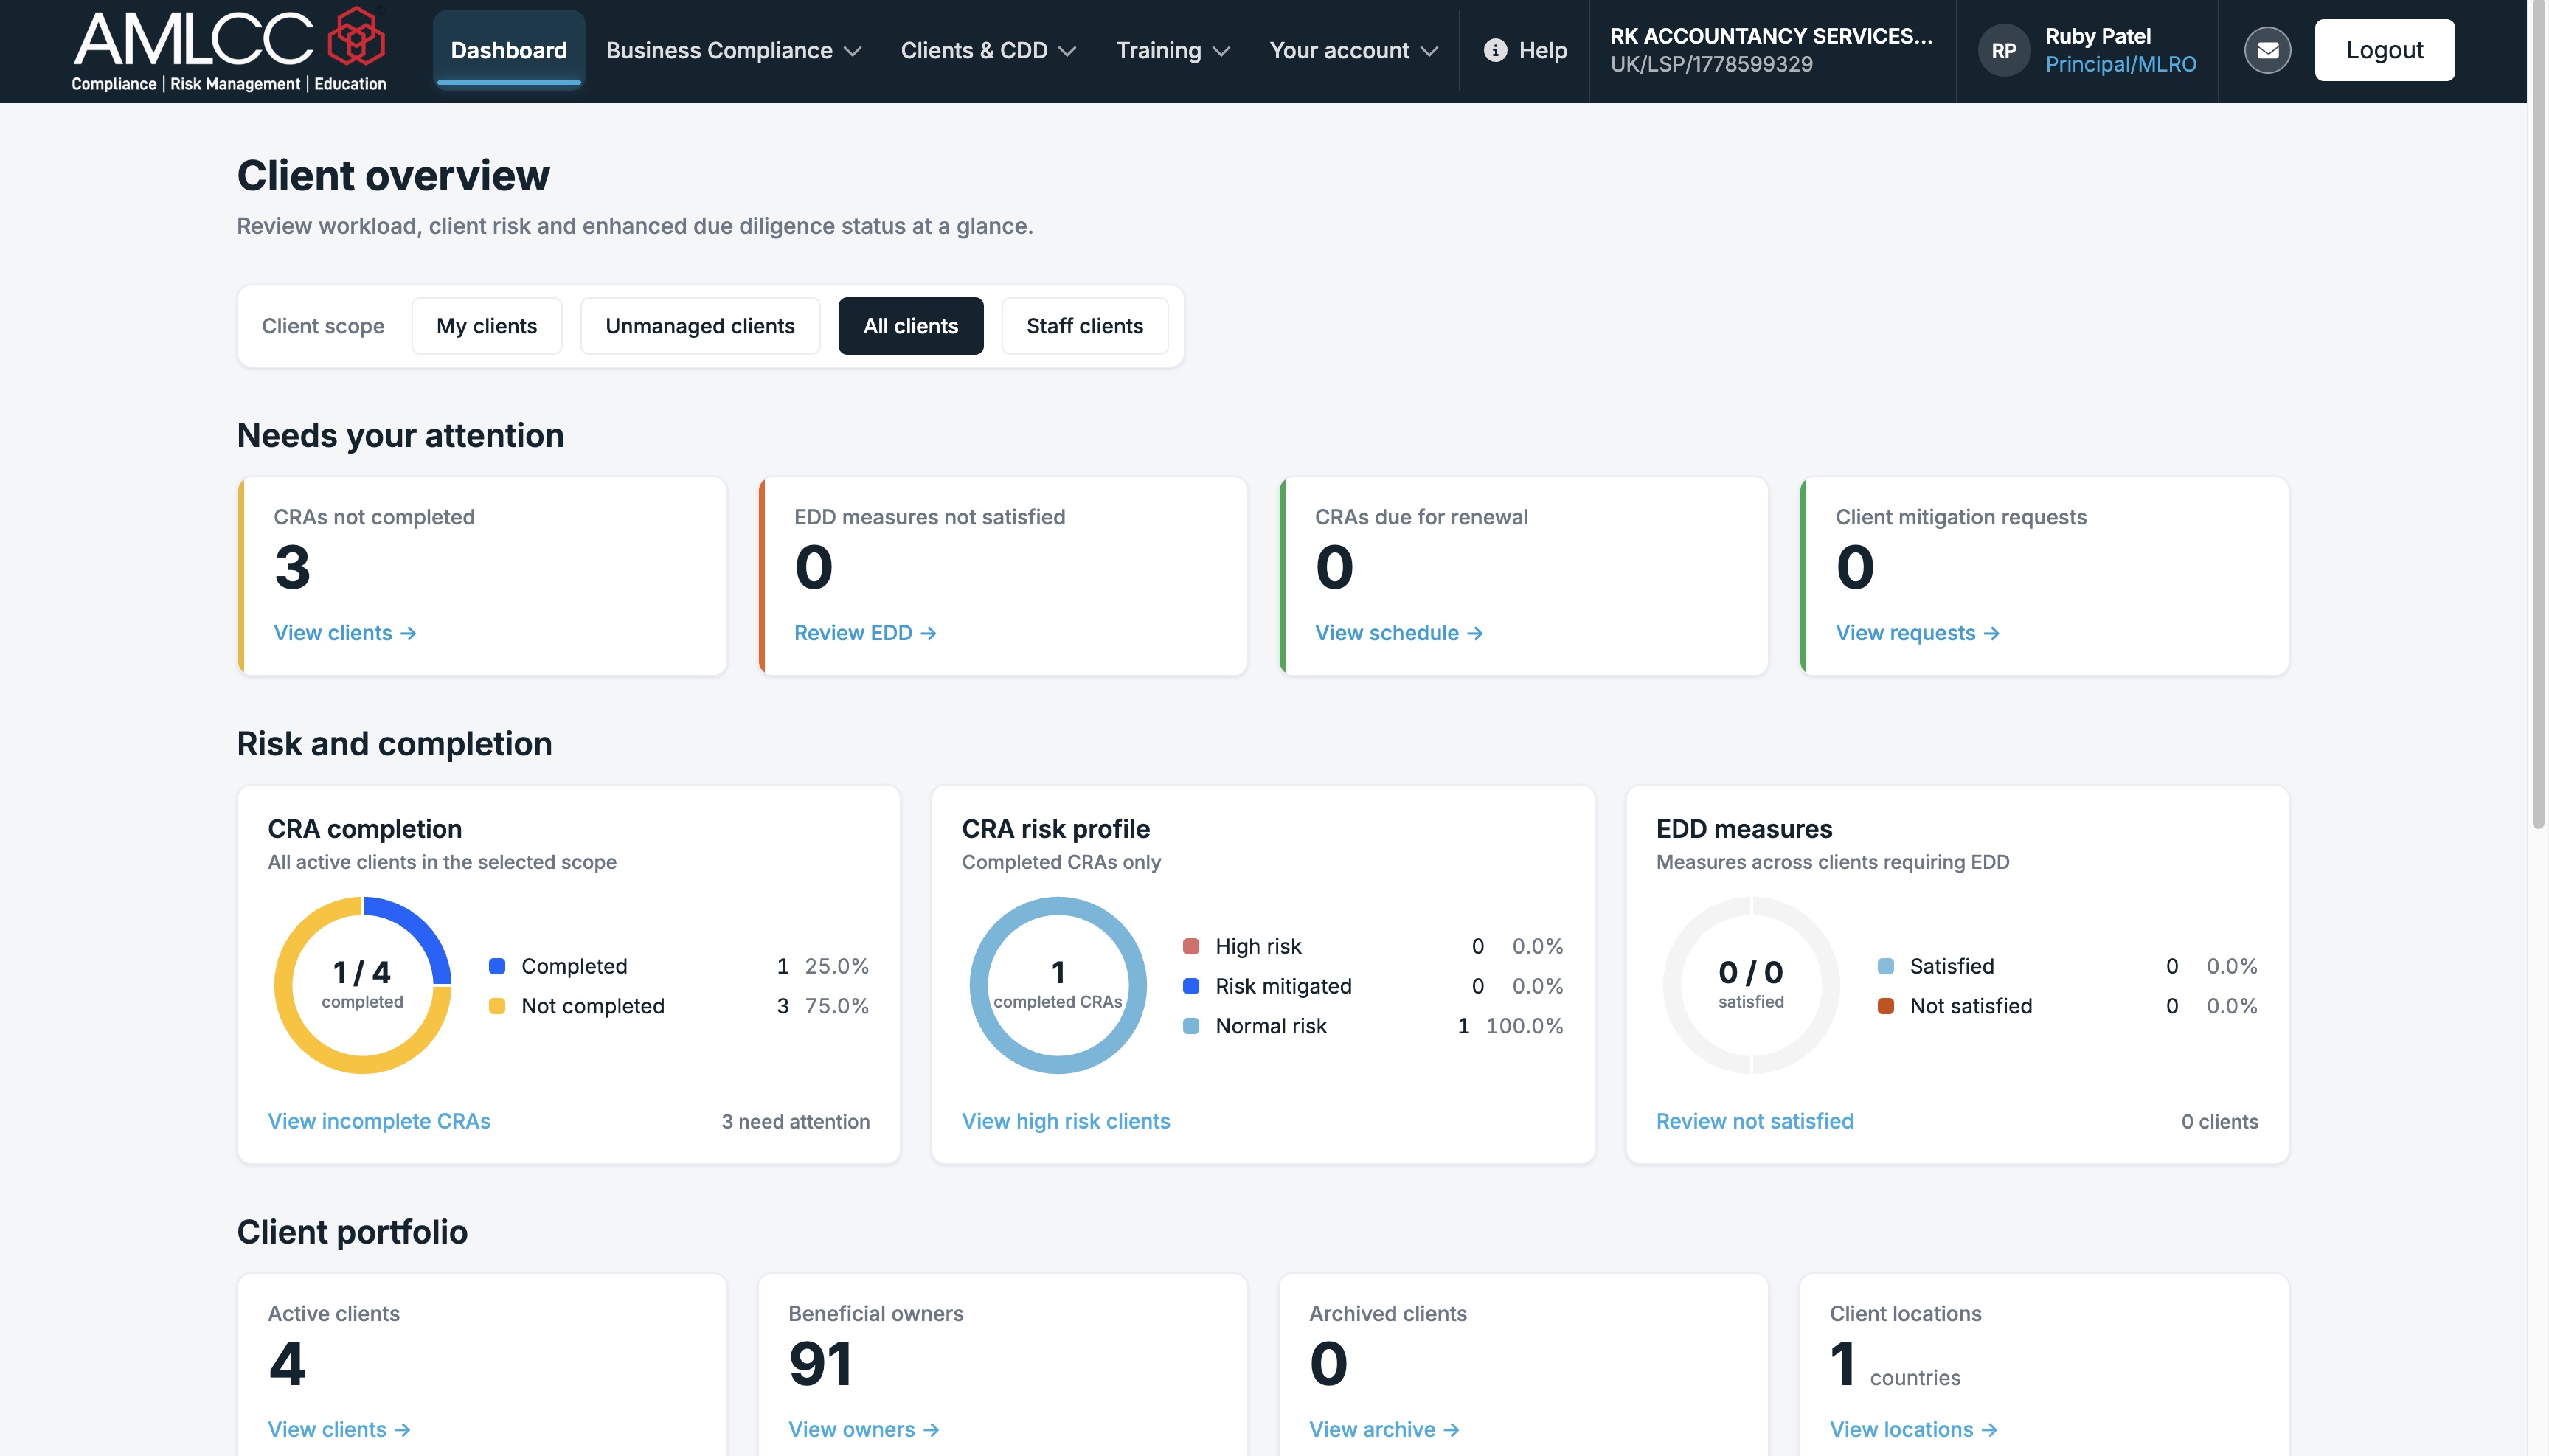Click the orange Not satisfied legend swatch
Viewport: 2549px width, 1456px height.
coord(1885,1006)
